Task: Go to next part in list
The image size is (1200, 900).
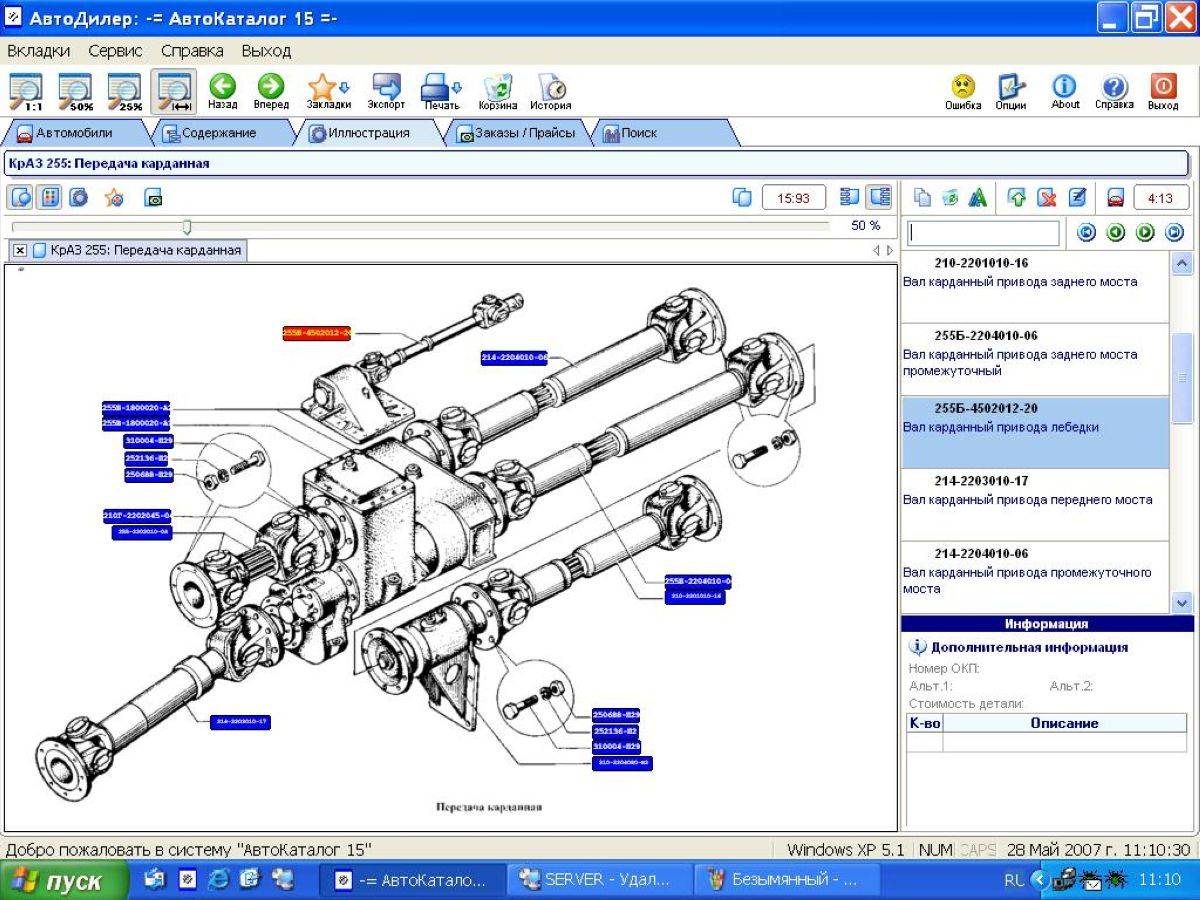Action: pyautogui.click(x=1145, y=233)
